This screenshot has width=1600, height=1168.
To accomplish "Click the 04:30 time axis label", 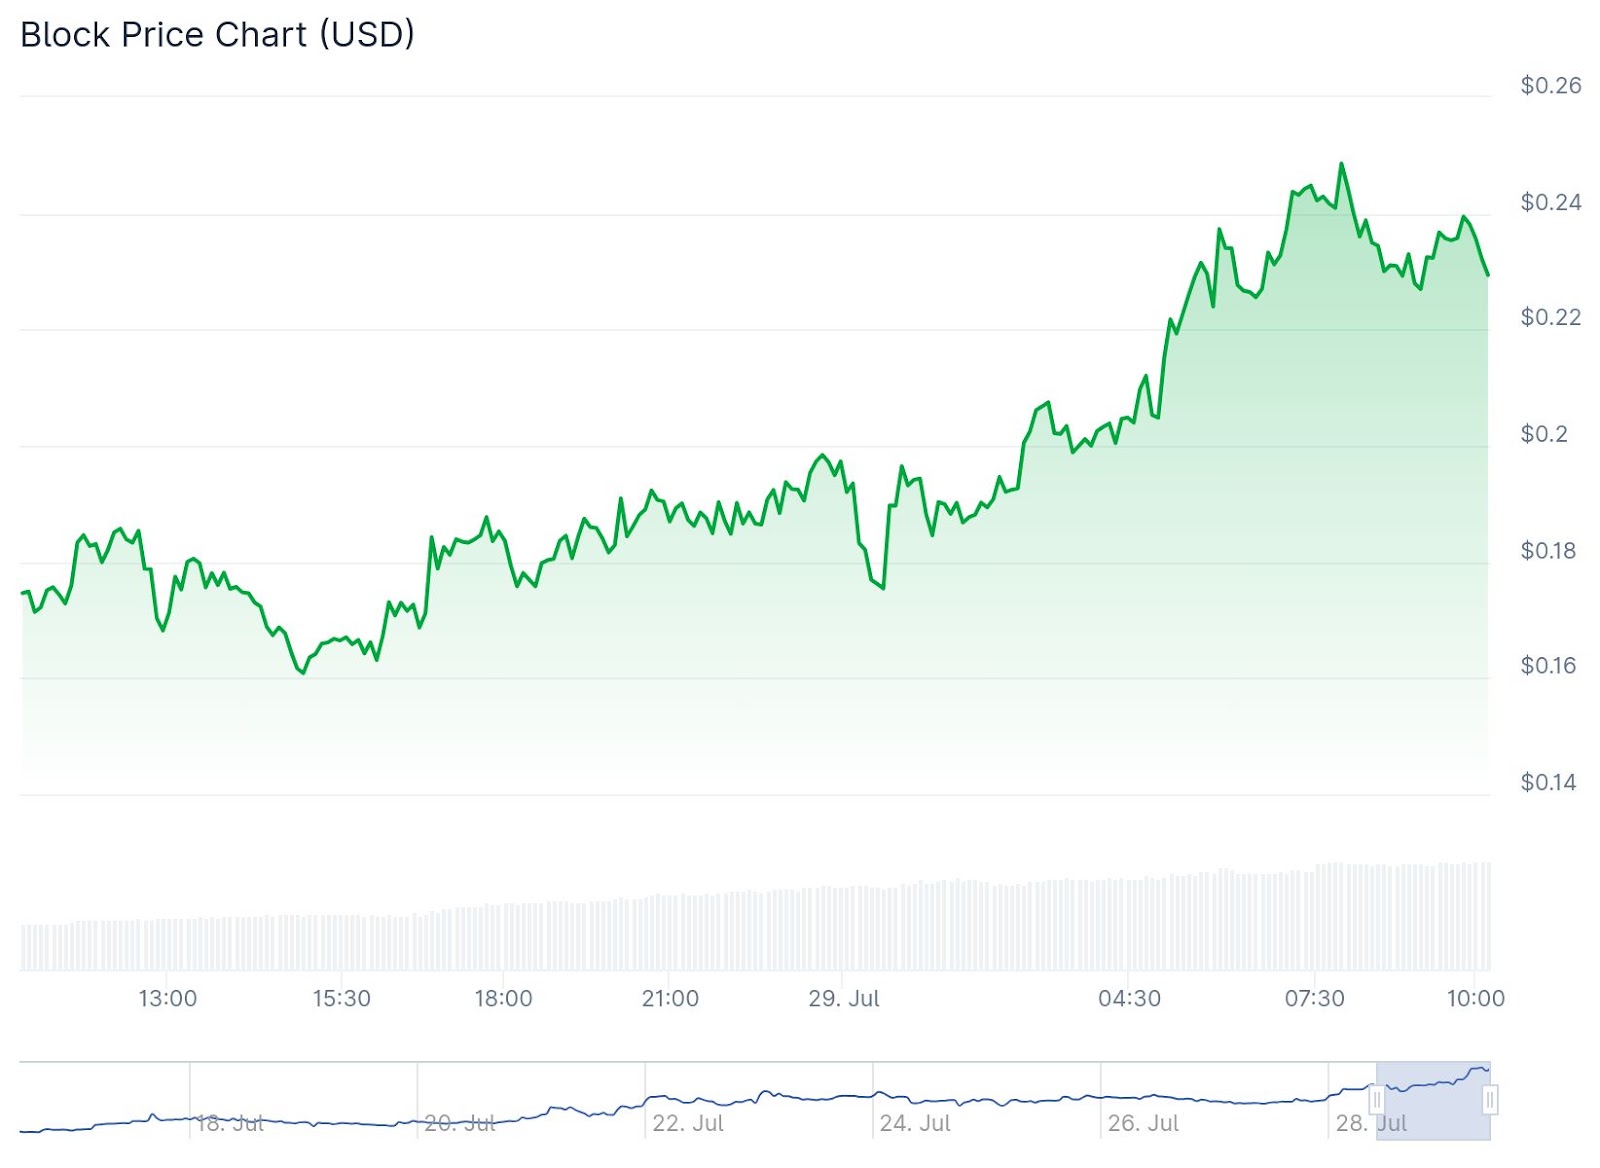I will [x=1129, y=998].
